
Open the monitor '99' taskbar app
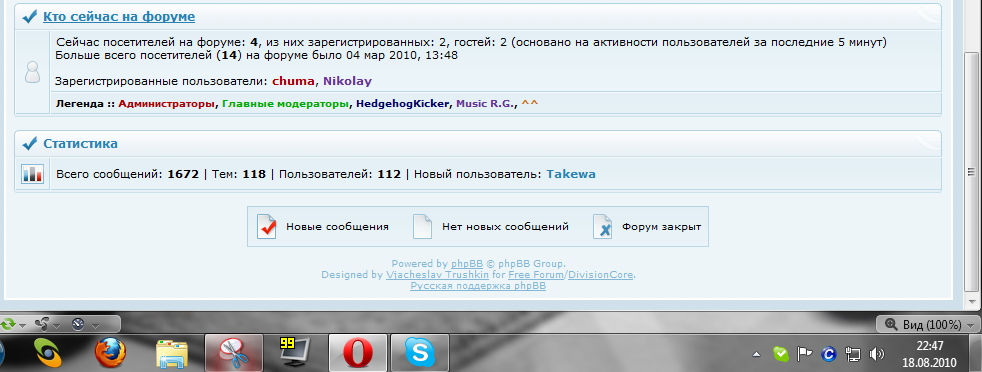[x=295, y=353]
